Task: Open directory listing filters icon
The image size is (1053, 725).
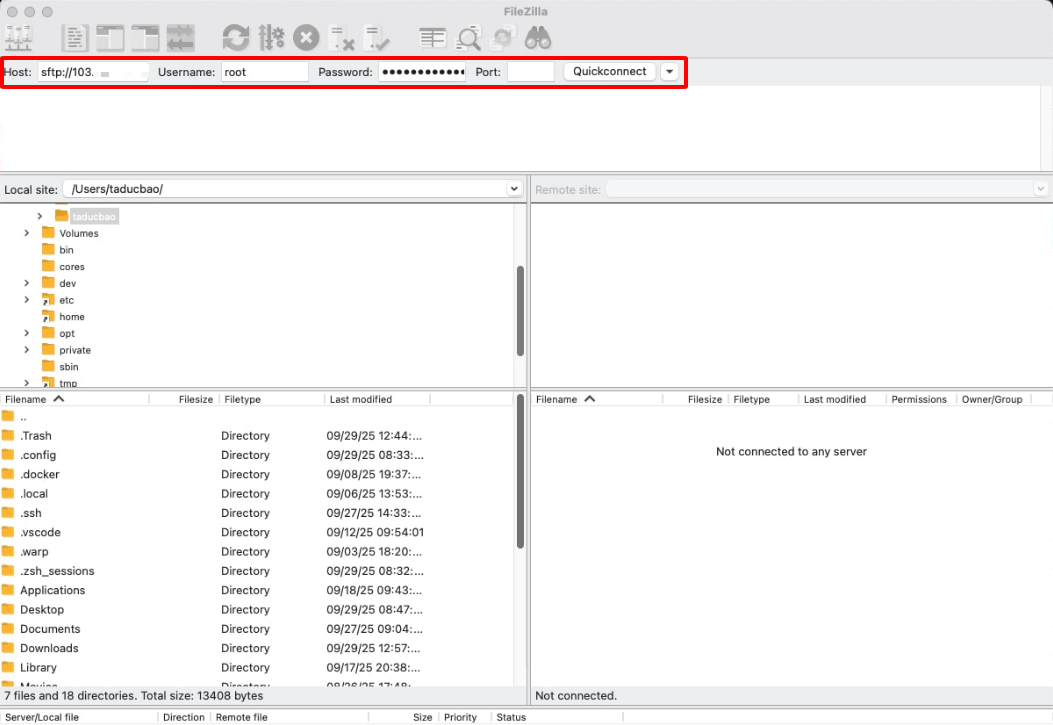Action: (x=432, y=38)
